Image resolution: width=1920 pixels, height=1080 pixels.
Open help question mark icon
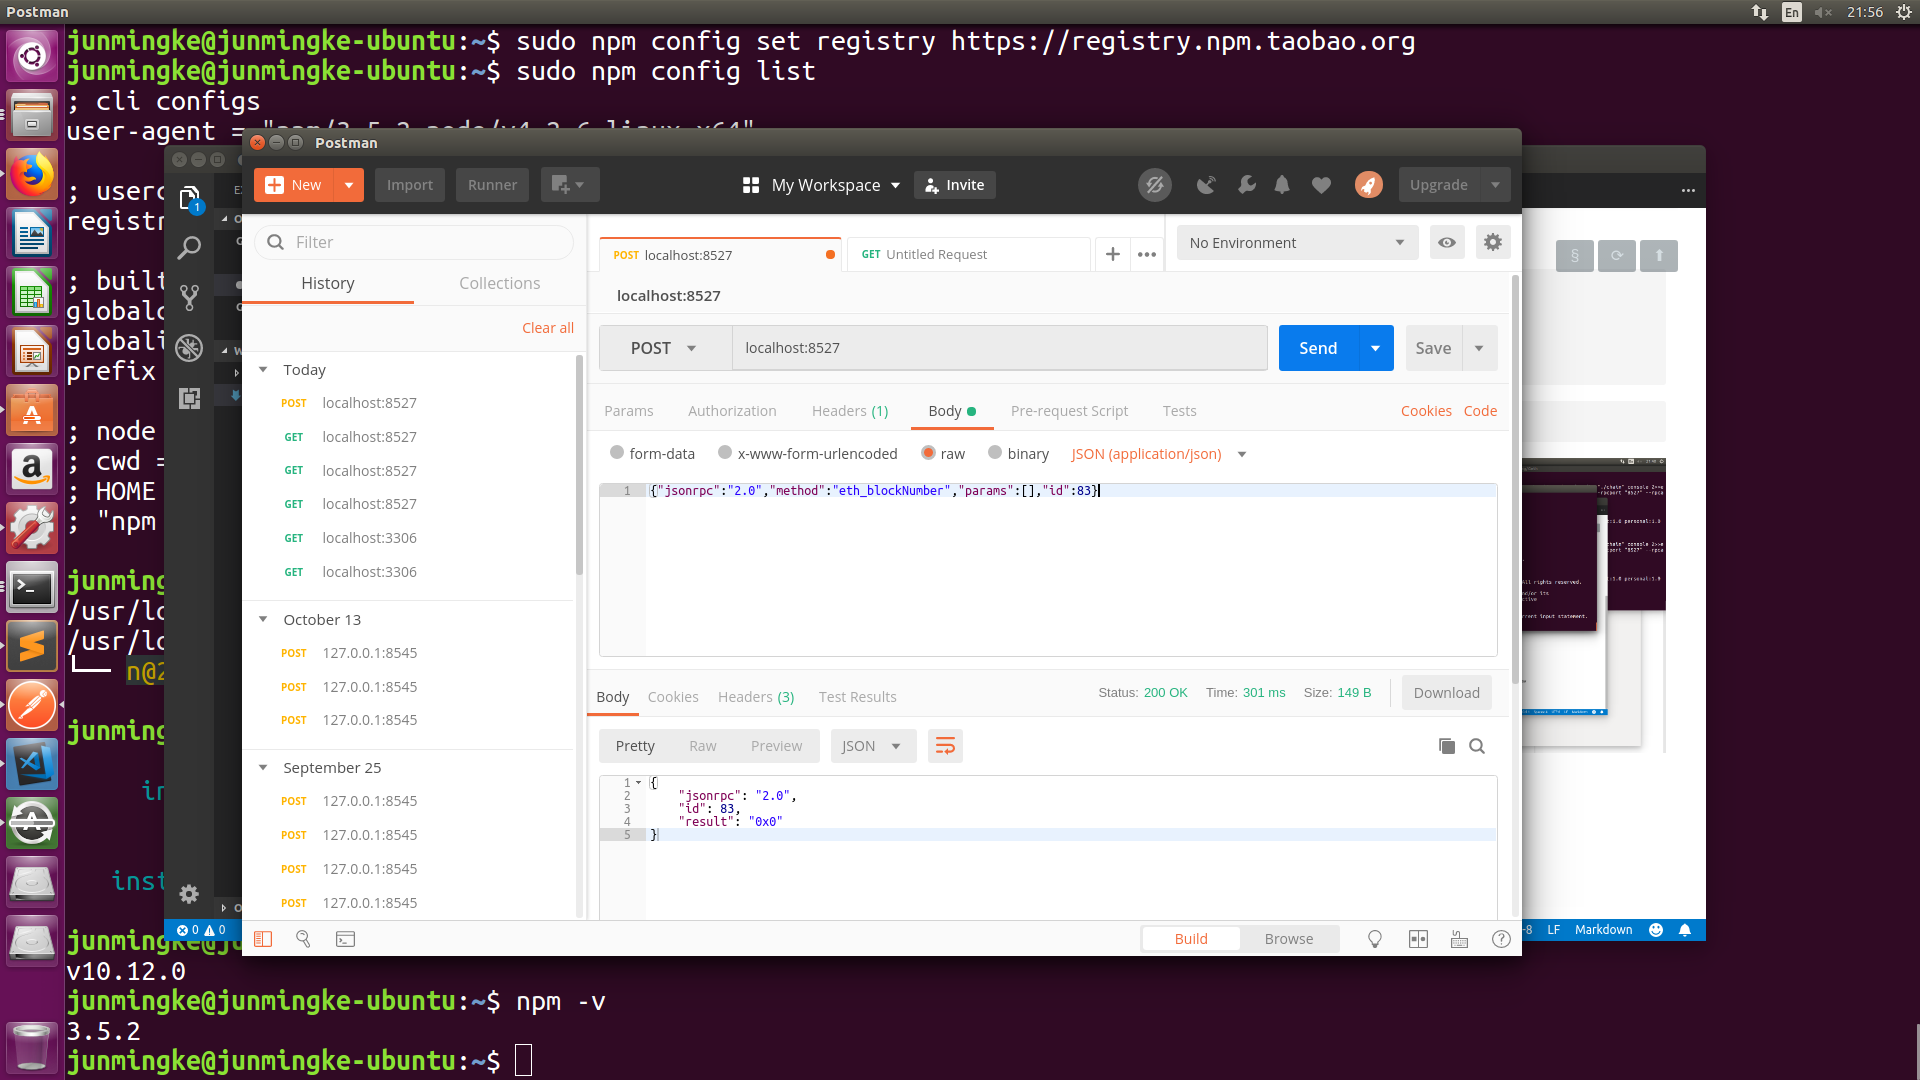click(x=1501, y=939)
